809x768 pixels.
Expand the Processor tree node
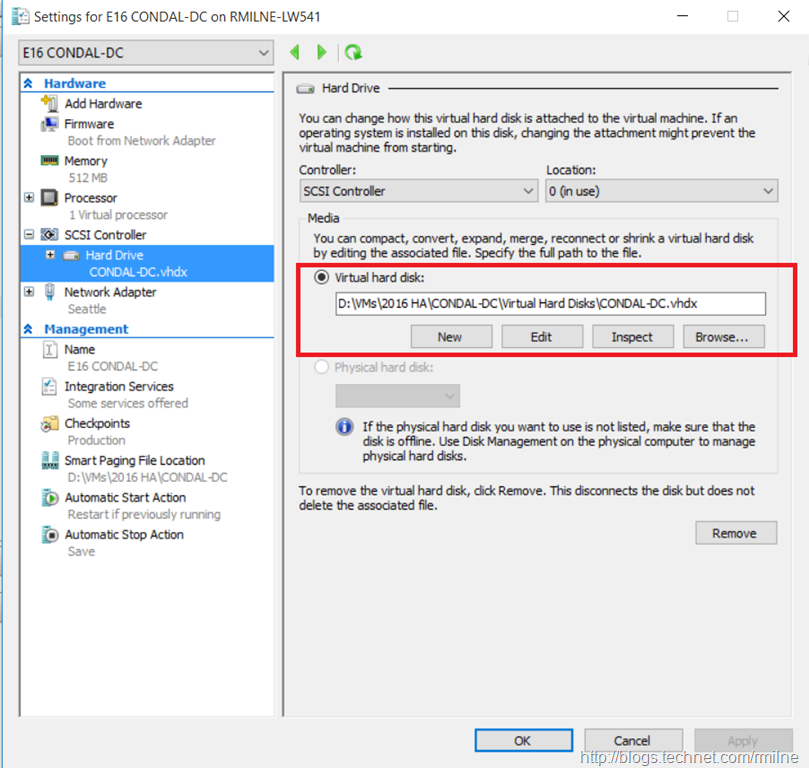click(29, 198)
